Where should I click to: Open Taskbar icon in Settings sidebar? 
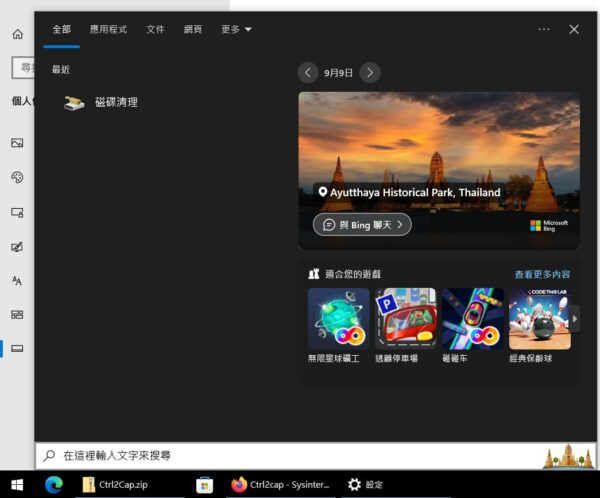pos(17,348)
